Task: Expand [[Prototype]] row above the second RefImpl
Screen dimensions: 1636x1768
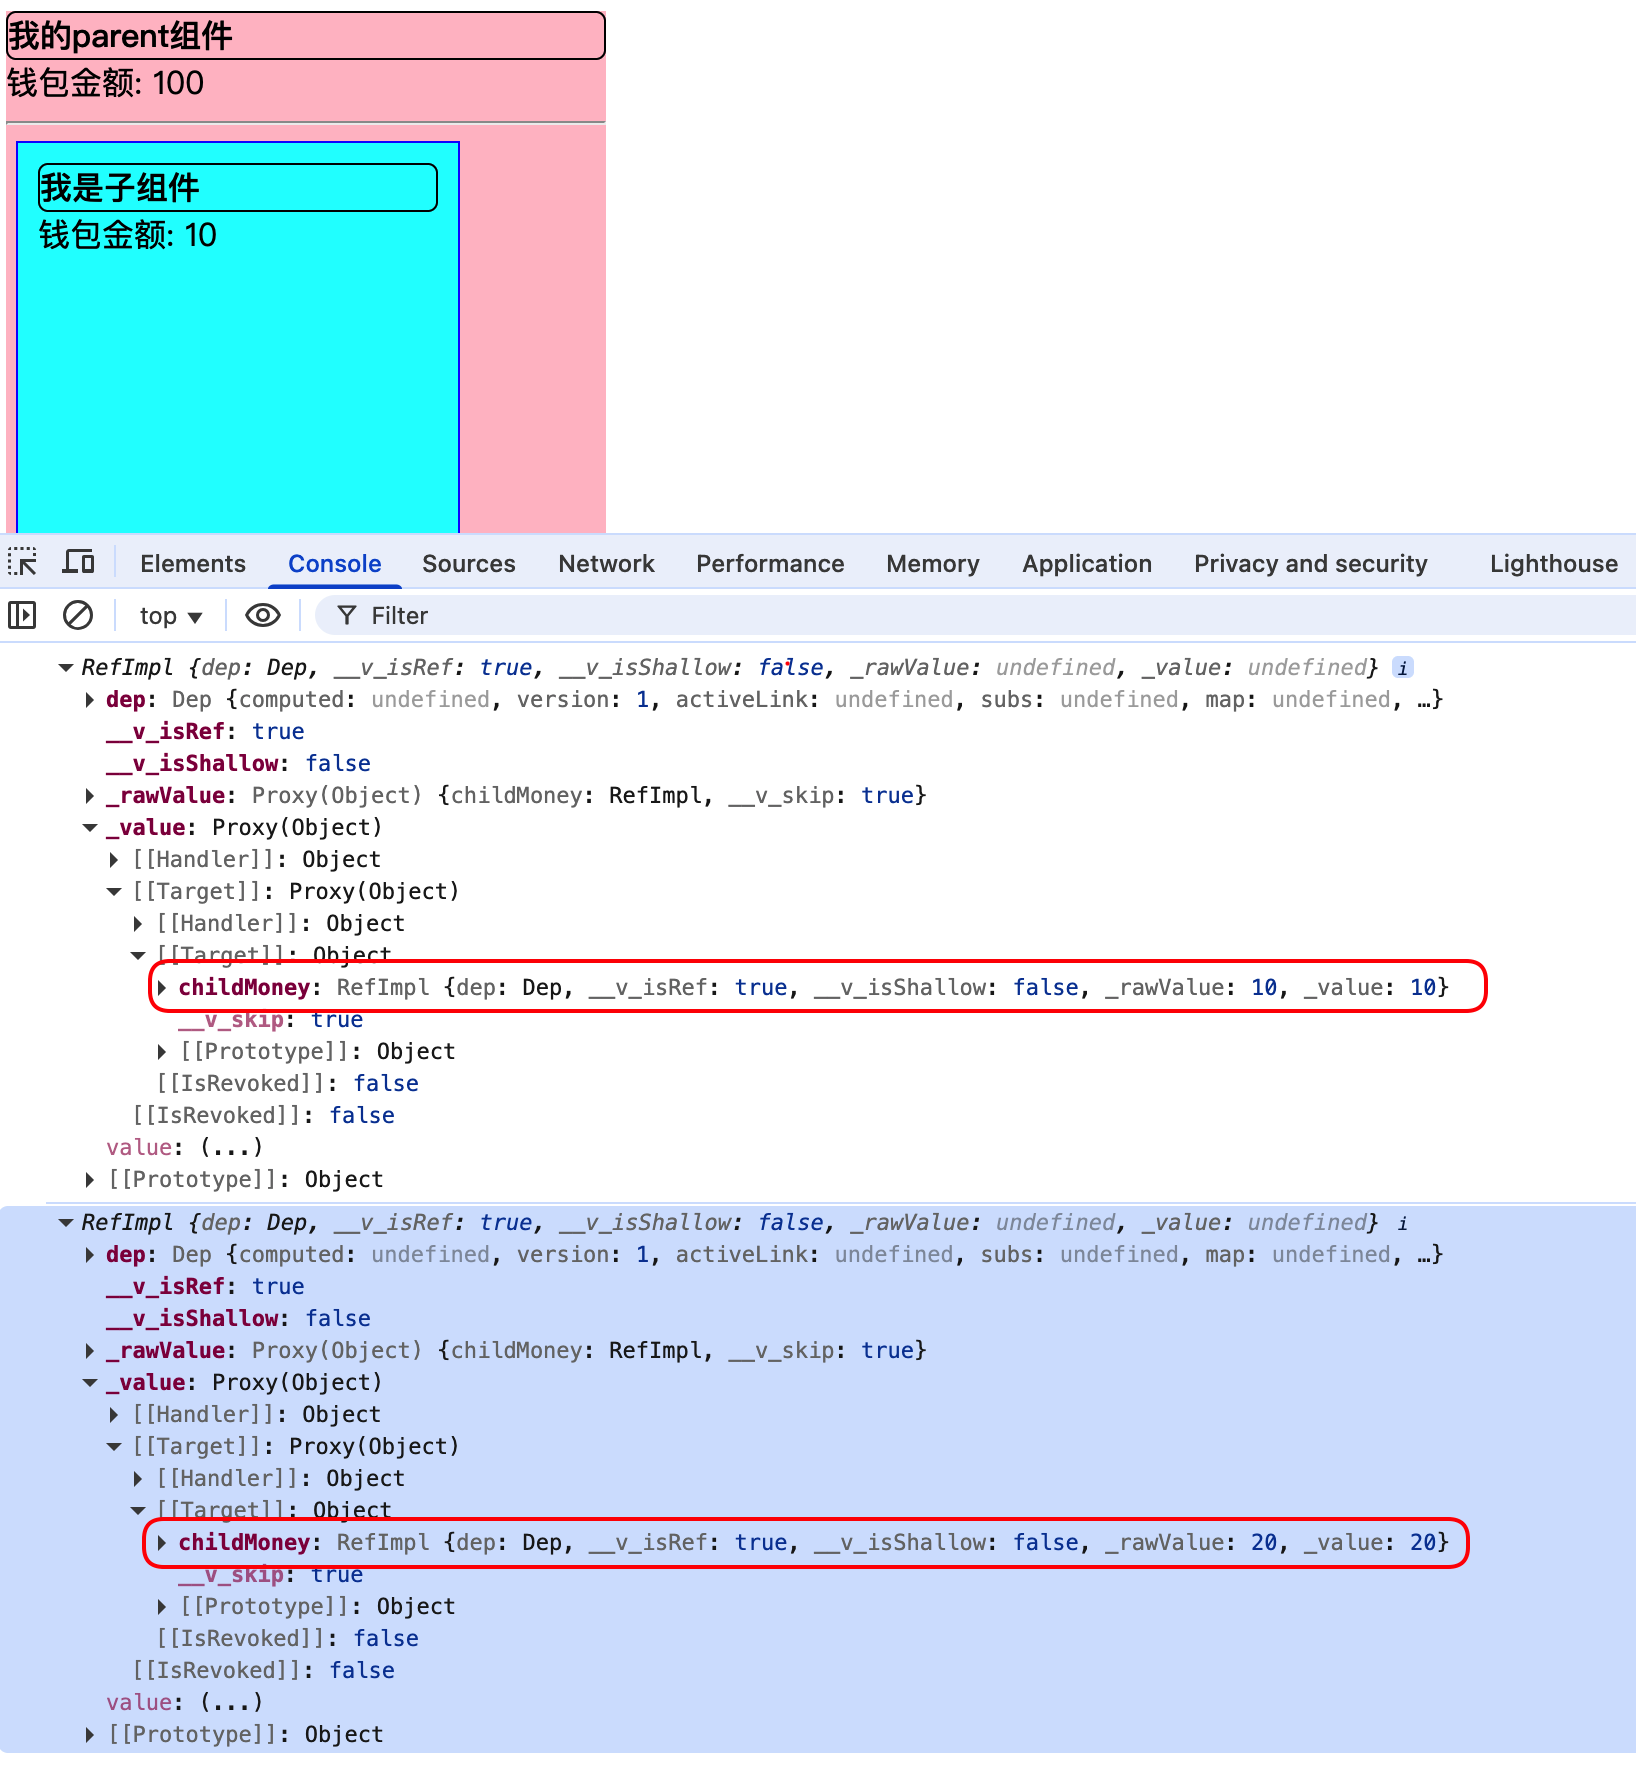Action: [x=90, y=1180]
